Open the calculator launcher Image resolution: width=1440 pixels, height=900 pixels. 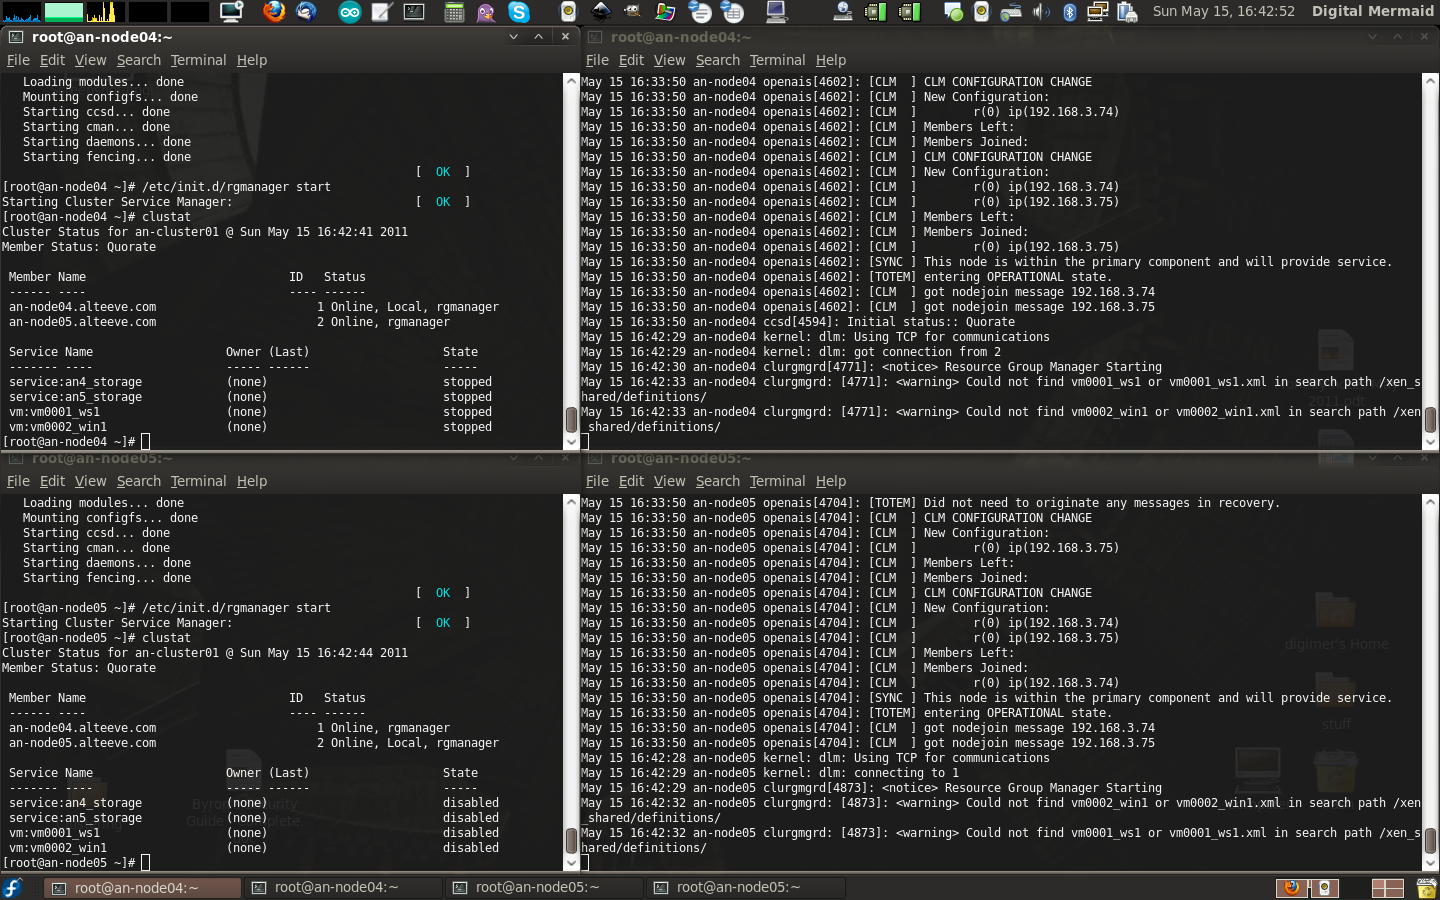[454, 12]
